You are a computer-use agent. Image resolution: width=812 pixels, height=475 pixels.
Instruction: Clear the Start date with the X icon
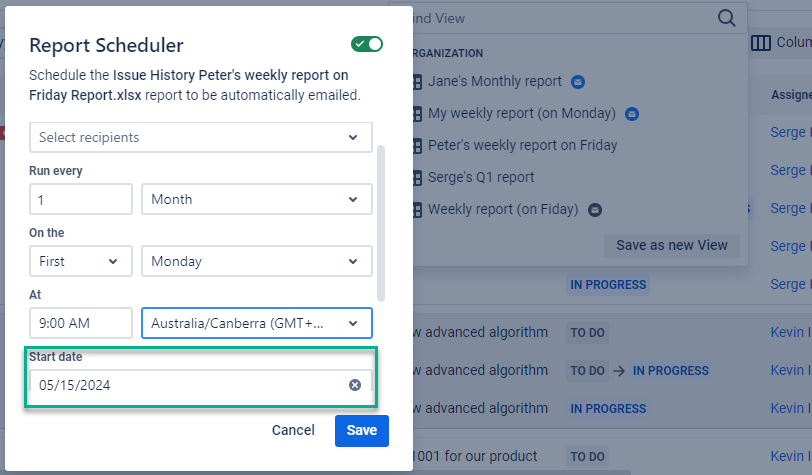tap(355, 385)
